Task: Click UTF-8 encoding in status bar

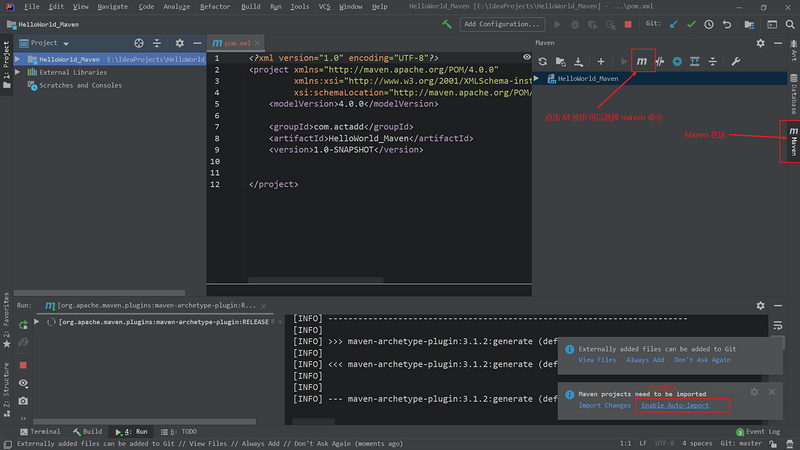Action: 663,443
